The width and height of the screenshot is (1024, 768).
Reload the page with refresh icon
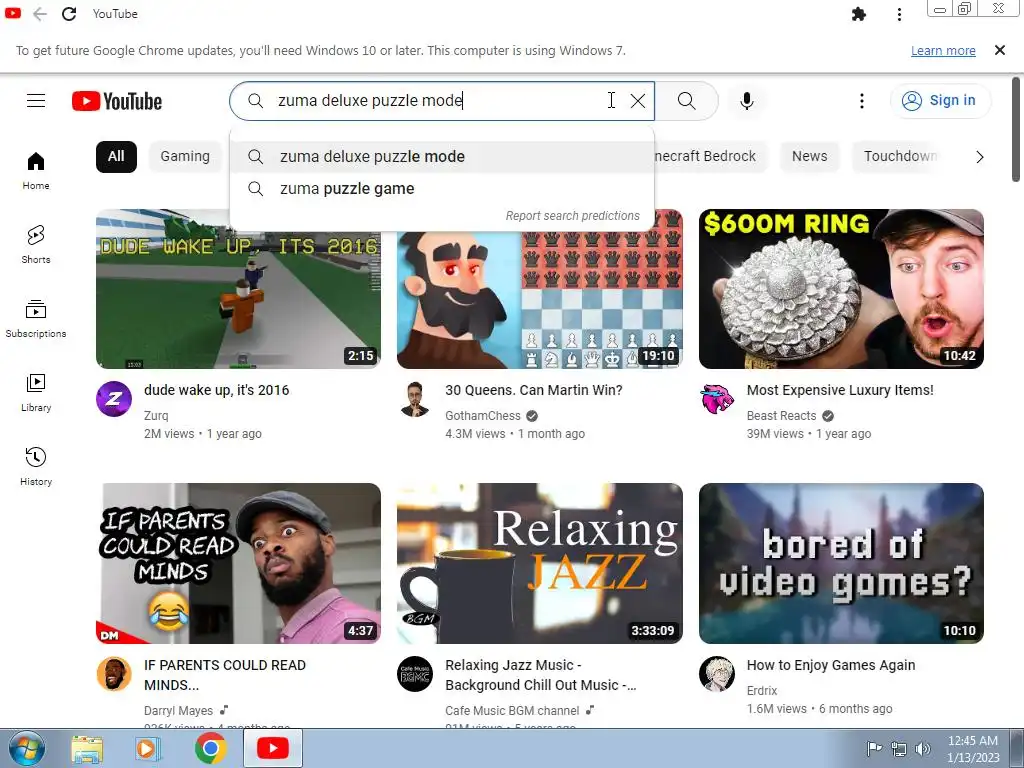tap(69, 14)
